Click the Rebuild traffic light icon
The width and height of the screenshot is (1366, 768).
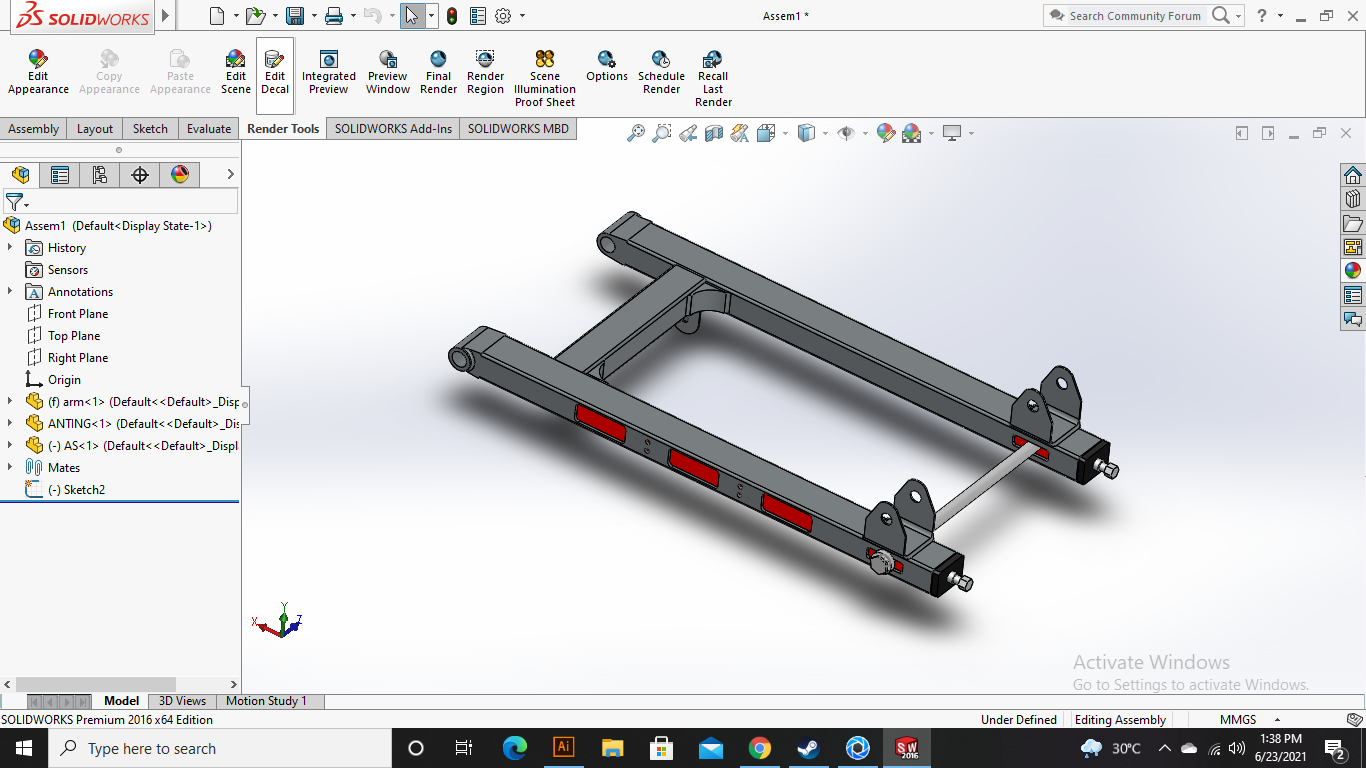[452, 16]
